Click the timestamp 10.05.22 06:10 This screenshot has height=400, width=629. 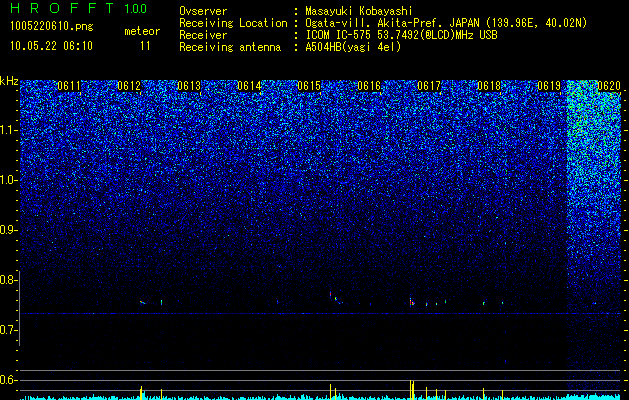click(x=51, y=46)
